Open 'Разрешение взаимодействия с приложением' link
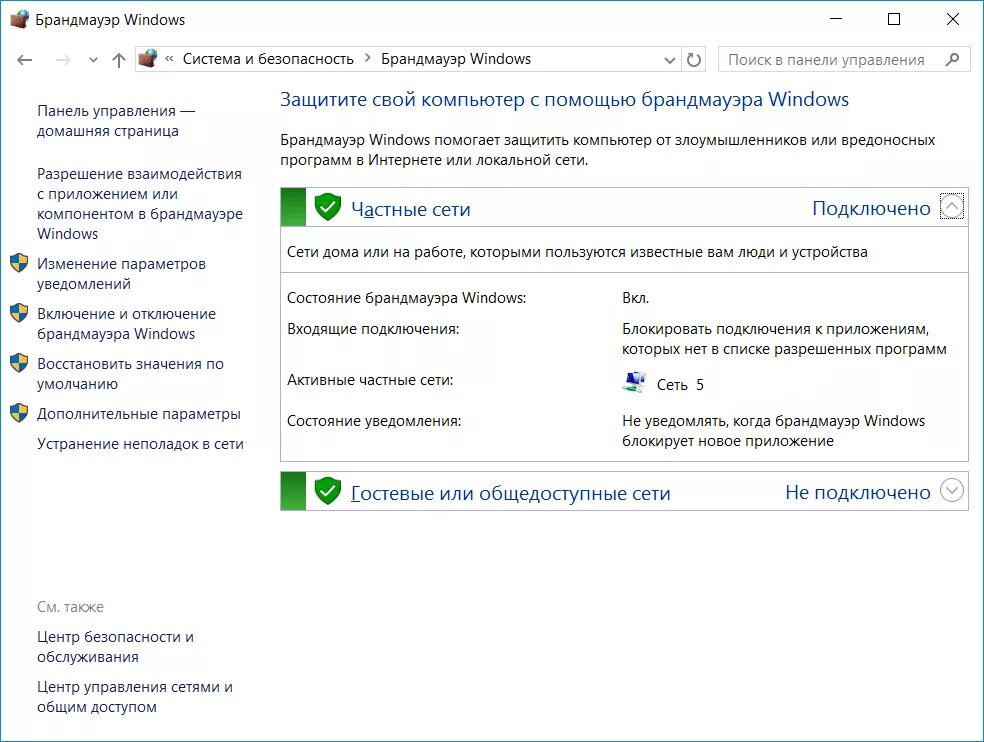 [x=140, y=203]
